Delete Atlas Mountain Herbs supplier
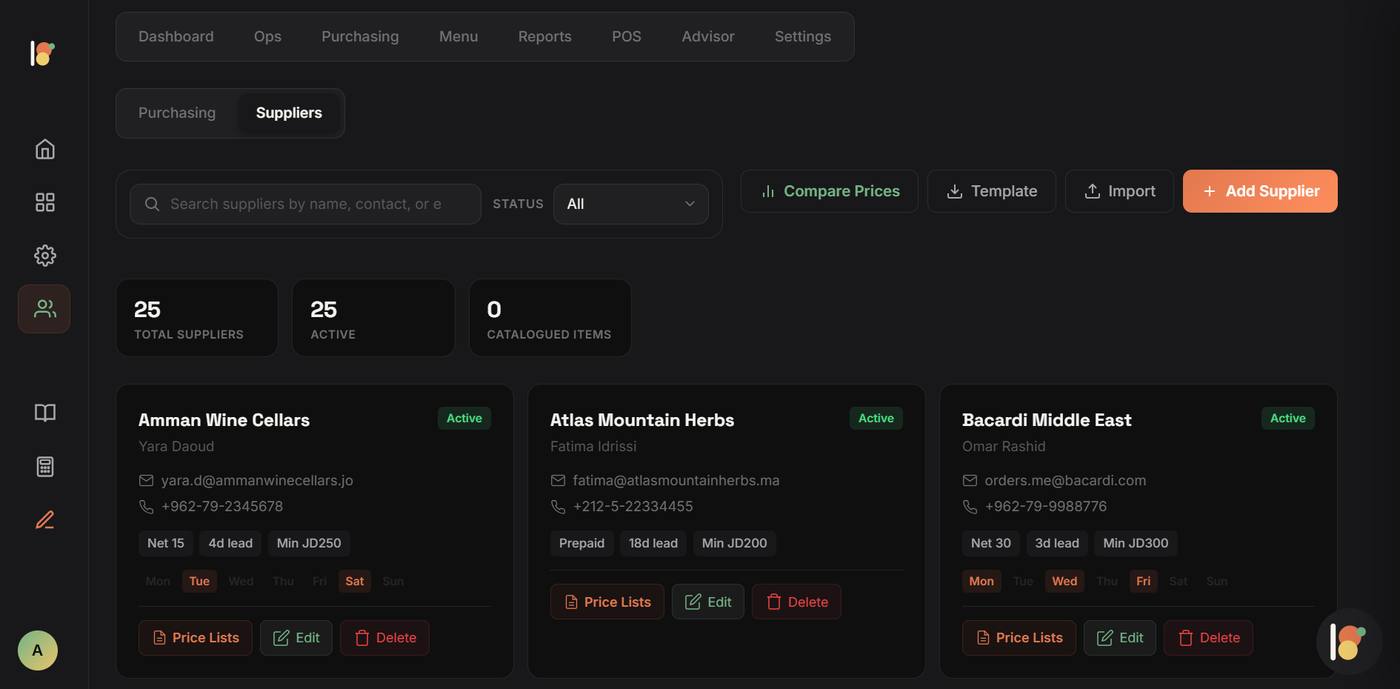This screenshot has height=689, width=1400. tap(797, 602)
